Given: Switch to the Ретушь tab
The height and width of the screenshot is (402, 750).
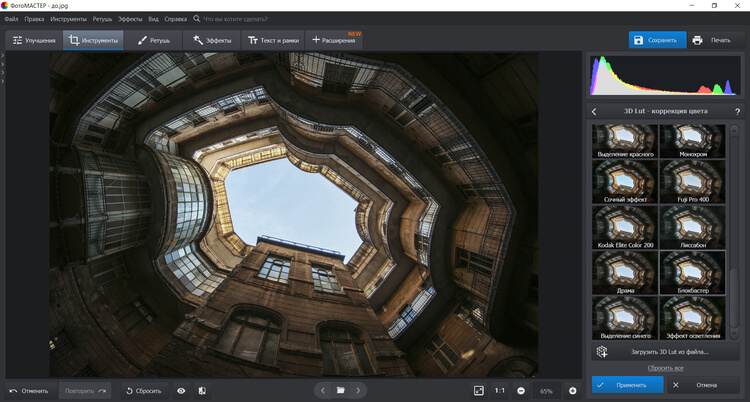Looking at the screenshot, I should tap(154, 40).
